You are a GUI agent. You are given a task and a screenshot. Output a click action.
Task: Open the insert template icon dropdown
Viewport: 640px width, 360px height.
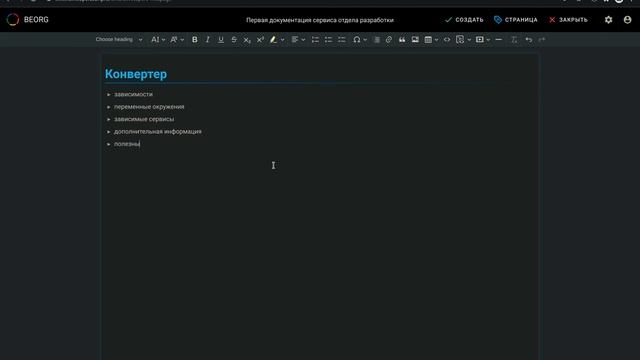(463, 40)
